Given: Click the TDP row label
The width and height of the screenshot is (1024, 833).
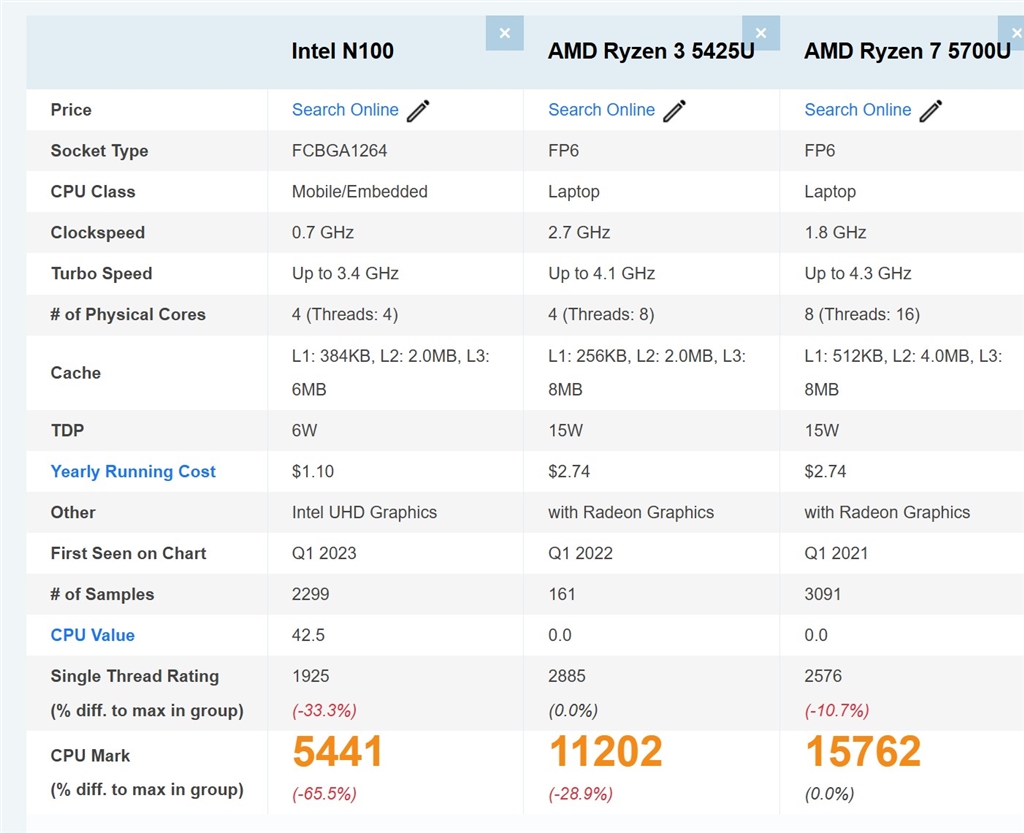Looking at the screenshot, I should coord(67,430).
